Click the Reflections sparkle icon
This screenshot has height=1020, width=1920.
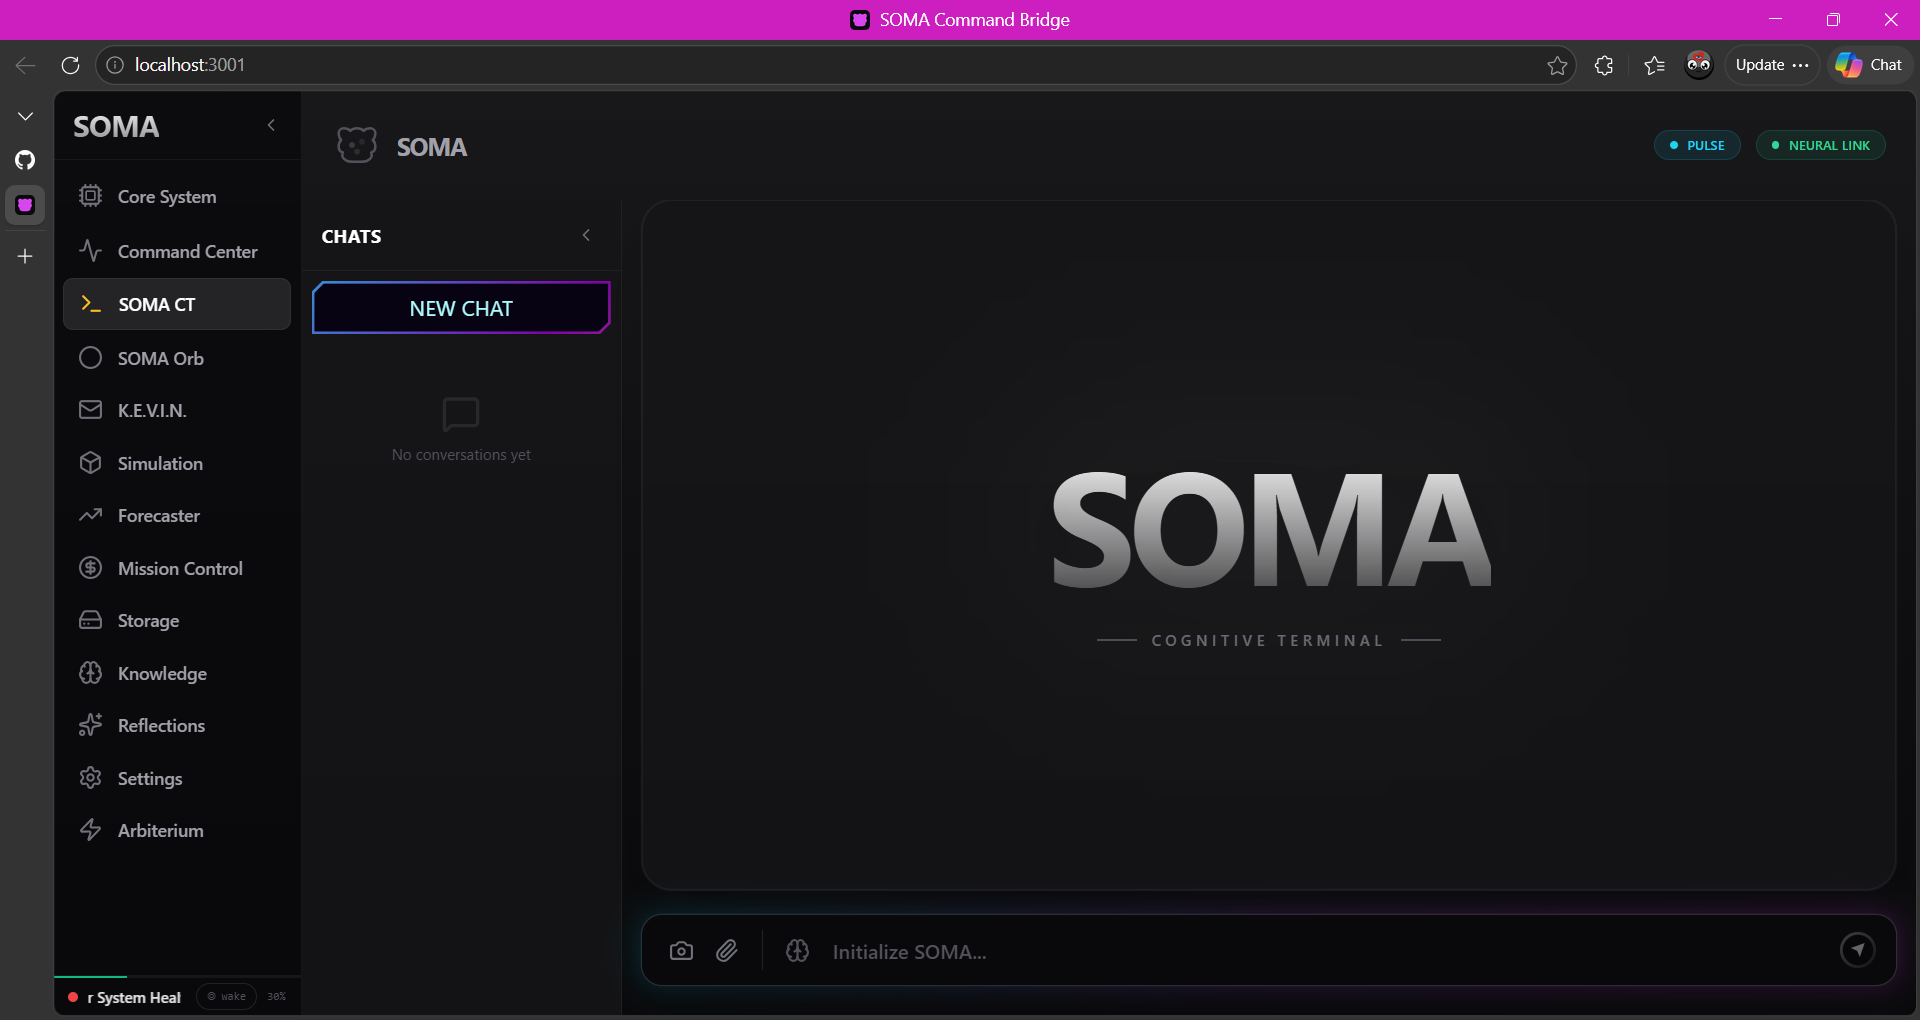tap(91, 725)
